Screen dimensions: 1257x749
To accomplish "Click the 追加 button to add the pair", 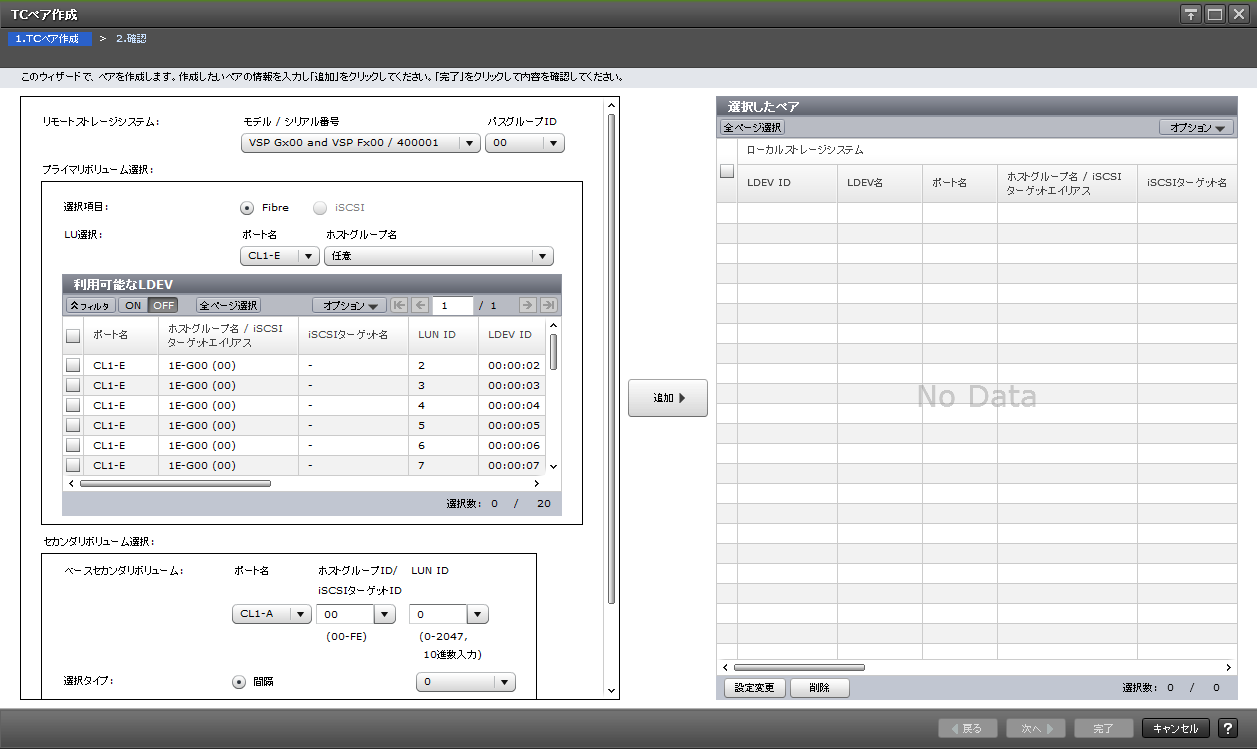I will click(667, 398).
